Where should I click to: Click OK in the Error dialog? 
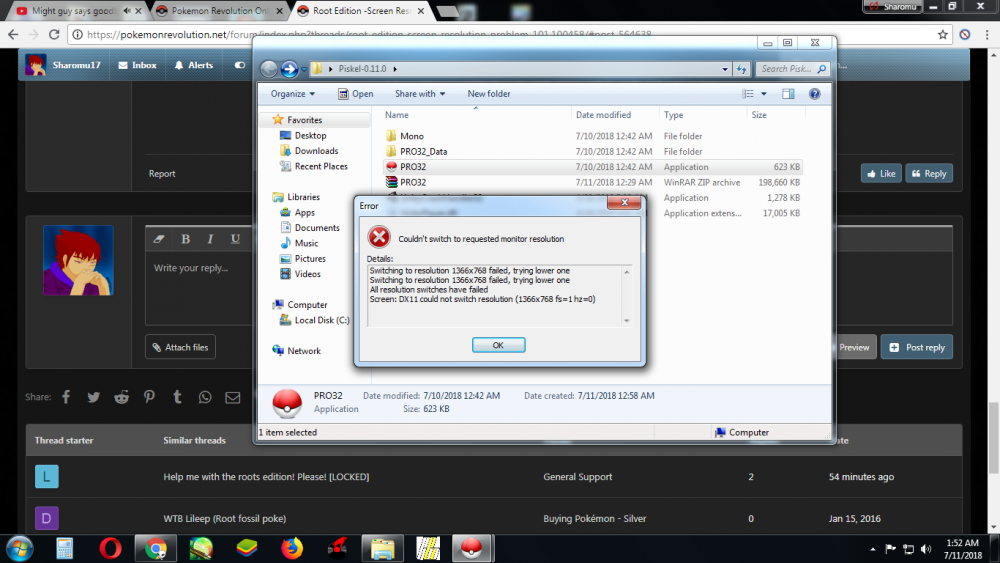click(x=498, y=345)
